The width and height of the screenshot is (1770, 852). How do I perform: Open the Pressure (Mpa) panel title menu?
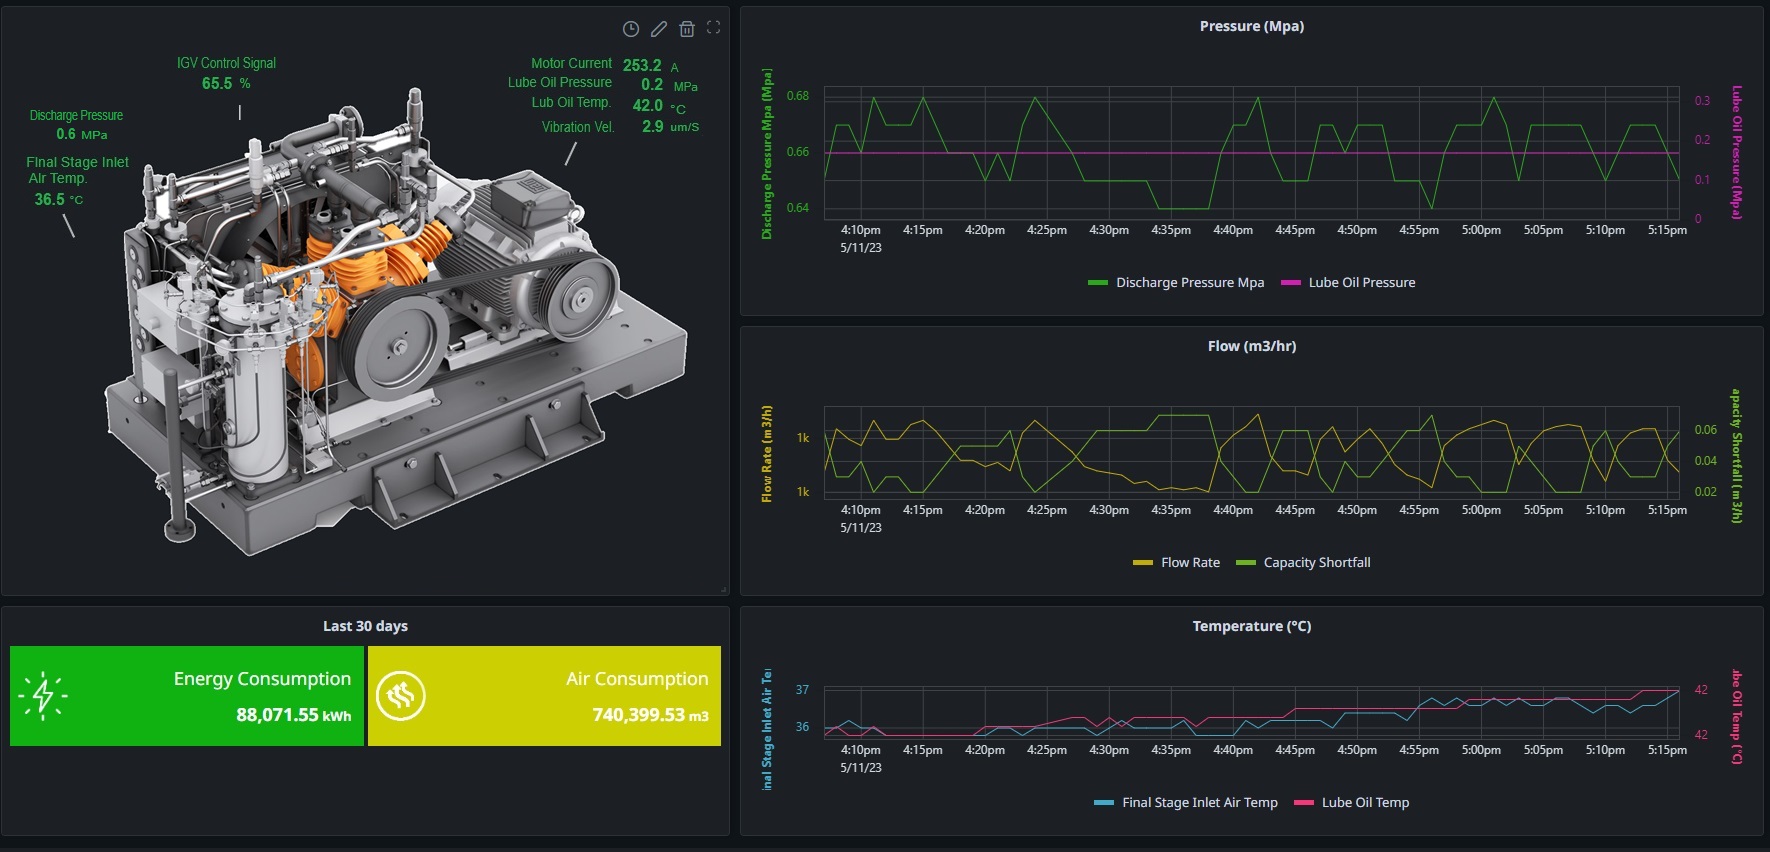[x=1251, y=27]
